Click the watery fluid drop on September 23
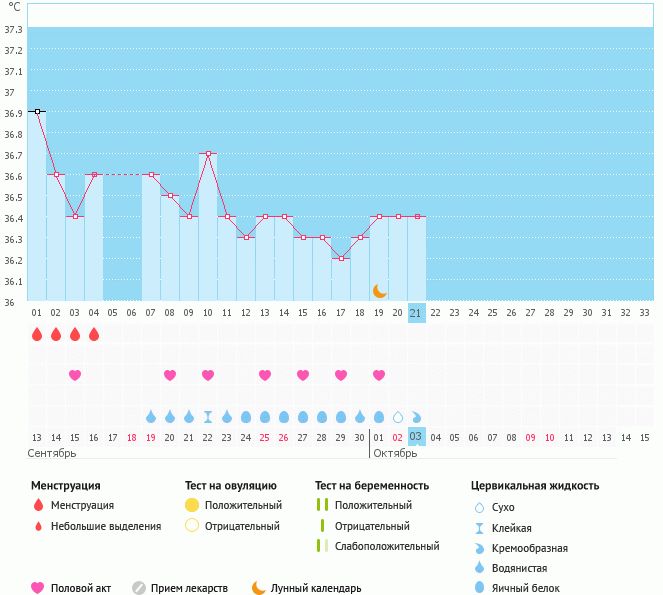Image resolution: width=663 pixels, height=595 pixels. pyautogui.click(x=227, y=417)
